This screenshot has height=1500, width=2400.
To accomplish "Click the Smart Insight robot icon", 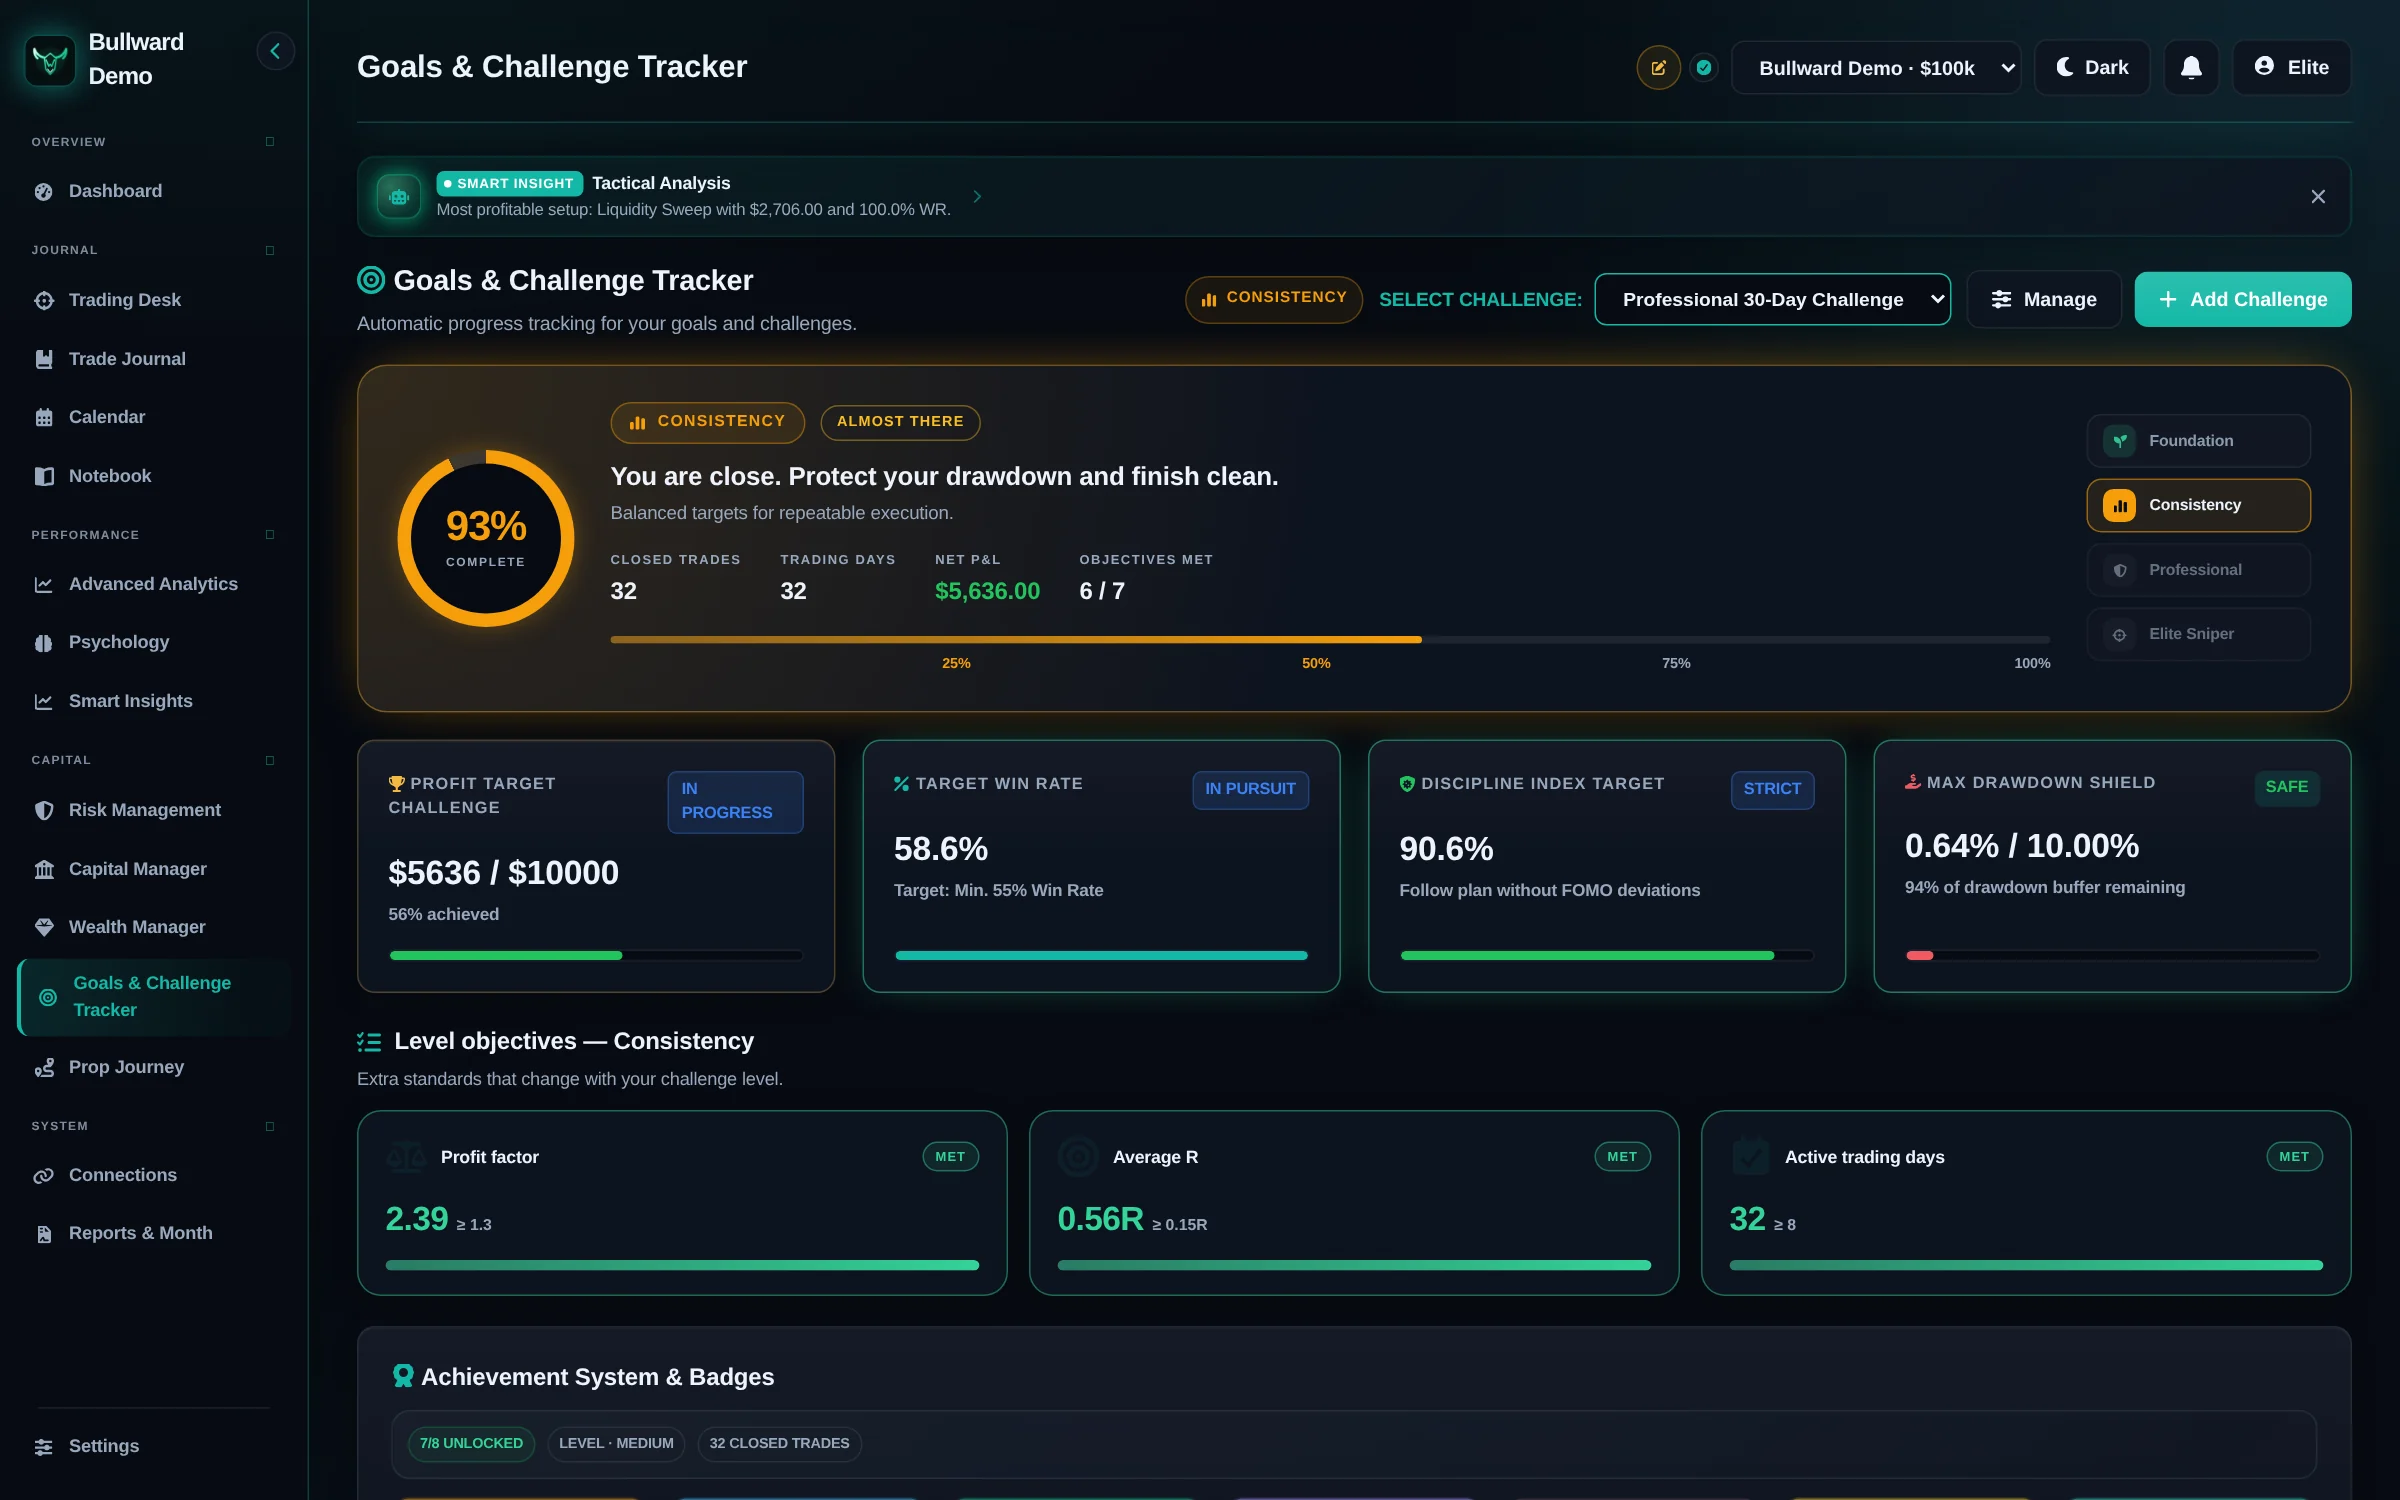I will coord(399,197).
